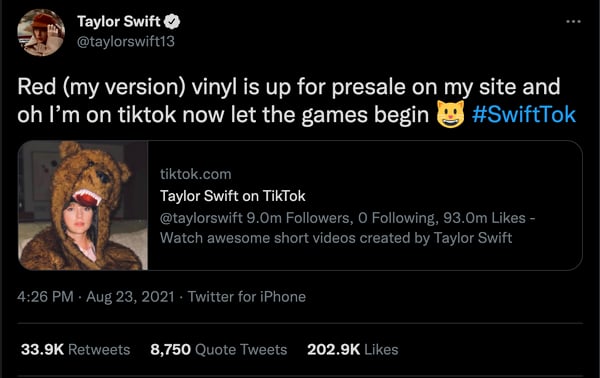
Task: Open the 'Twitter for iPhone' source link
Action: [247, 297]
